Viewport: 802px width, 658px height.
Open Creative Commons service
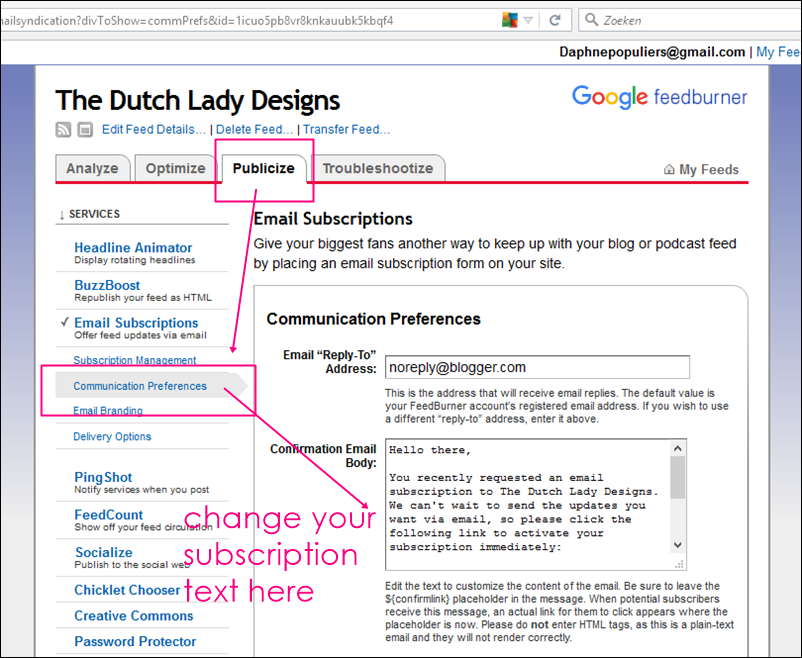pyautogui.click(x=133, y=616)
